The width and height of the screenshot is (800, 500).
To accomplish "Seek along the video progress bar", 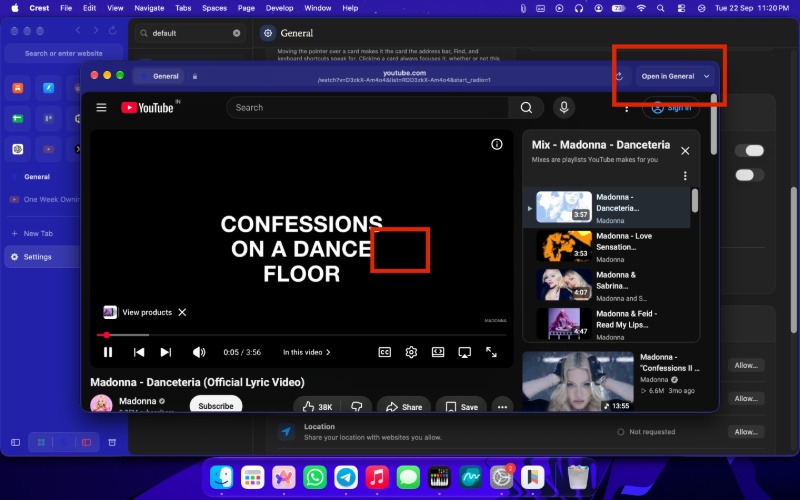I will 302,335.
